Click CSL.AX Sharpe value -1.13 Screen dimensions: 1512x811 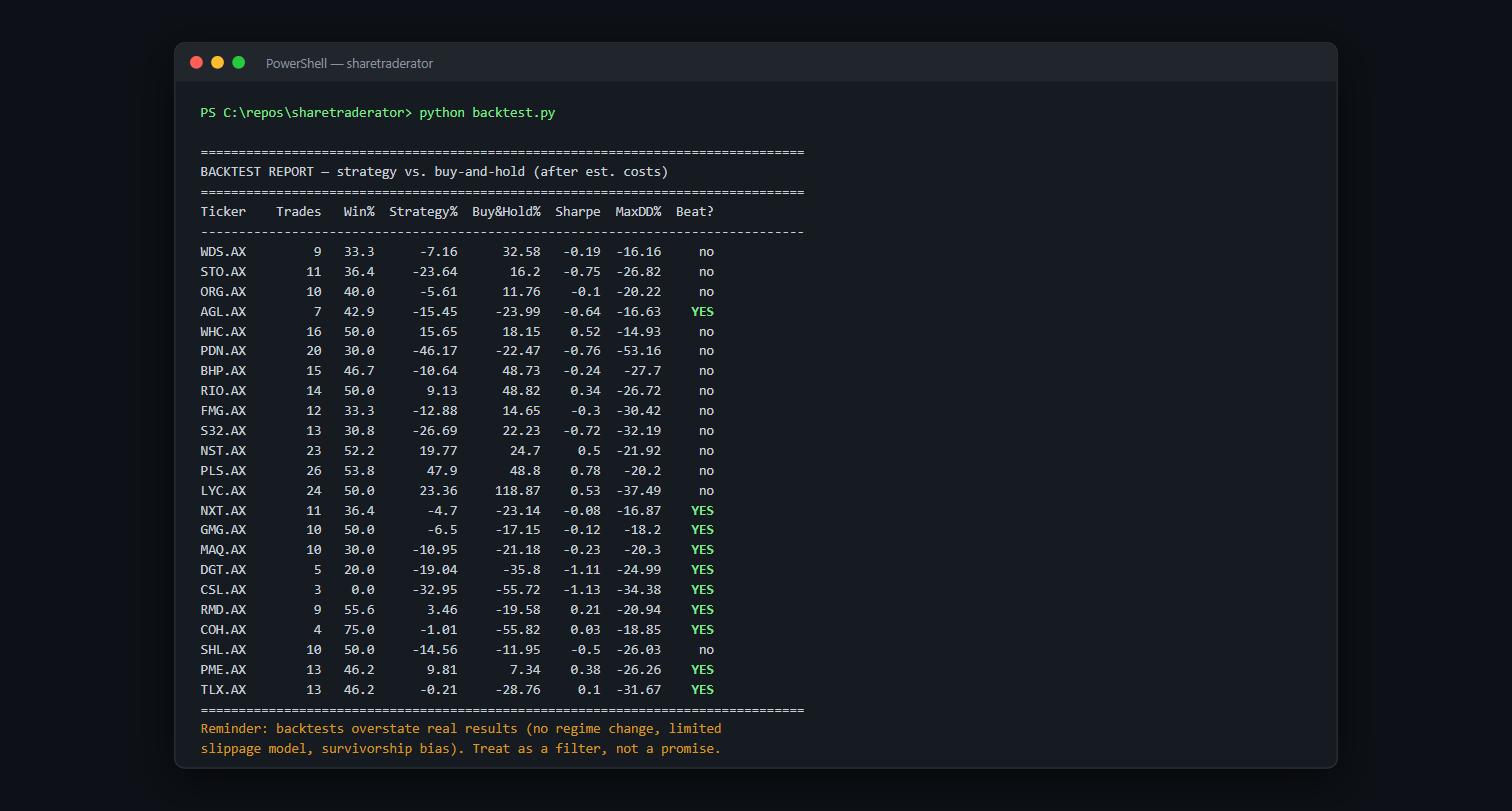click(582, 589)
